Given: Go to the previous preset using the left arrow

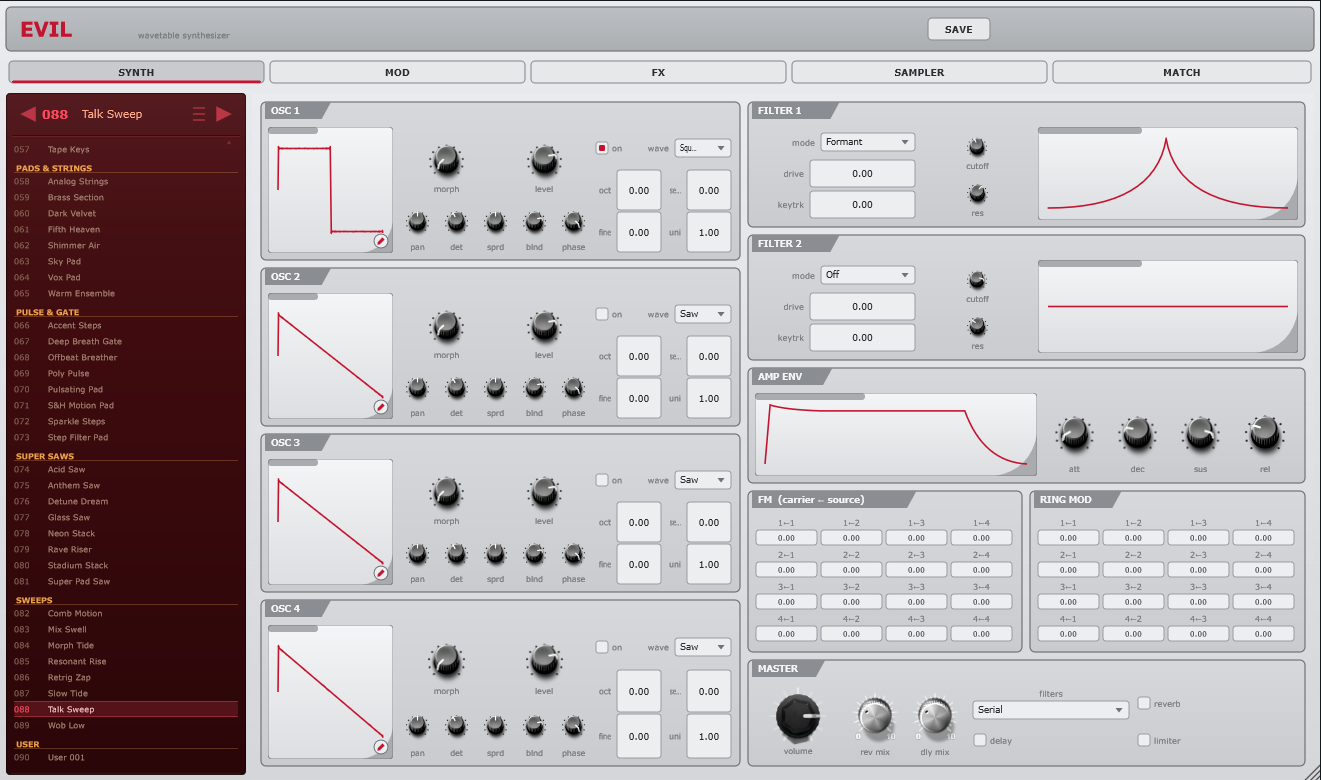Looking at the screenshot, I should click(x=28, y=114).
